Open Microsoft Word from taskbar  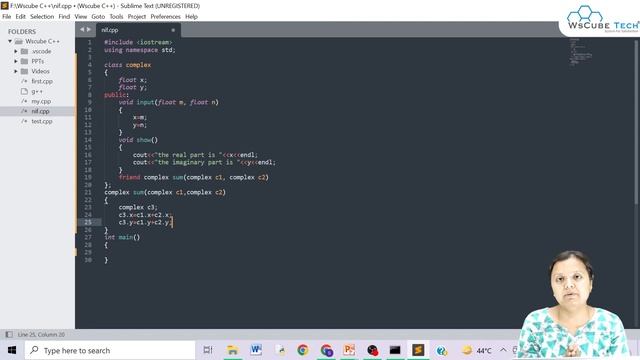256,350
